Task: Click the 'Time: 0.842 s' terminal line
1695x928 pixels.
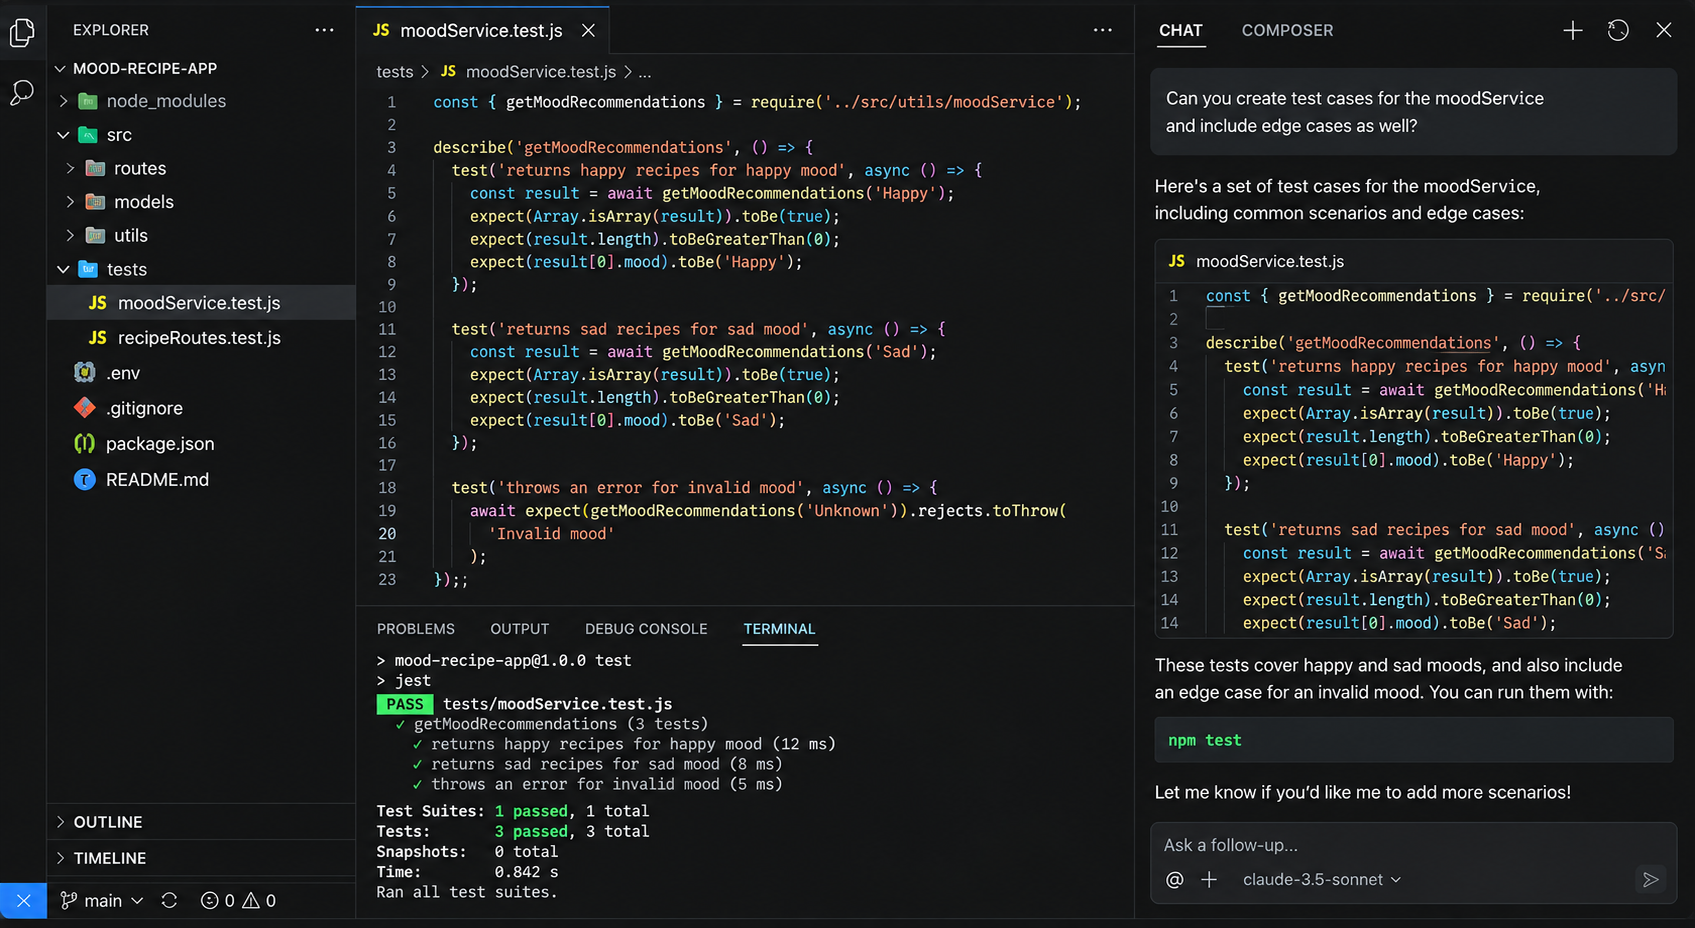Action: point(467,872)
